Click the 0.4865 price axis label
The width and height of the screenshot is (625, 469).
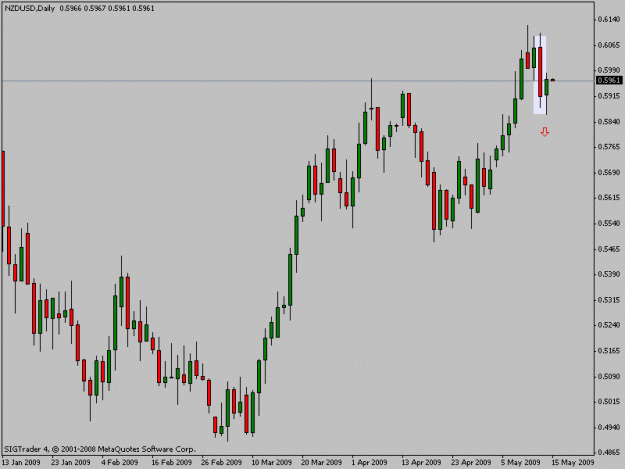tap(609, 453)
